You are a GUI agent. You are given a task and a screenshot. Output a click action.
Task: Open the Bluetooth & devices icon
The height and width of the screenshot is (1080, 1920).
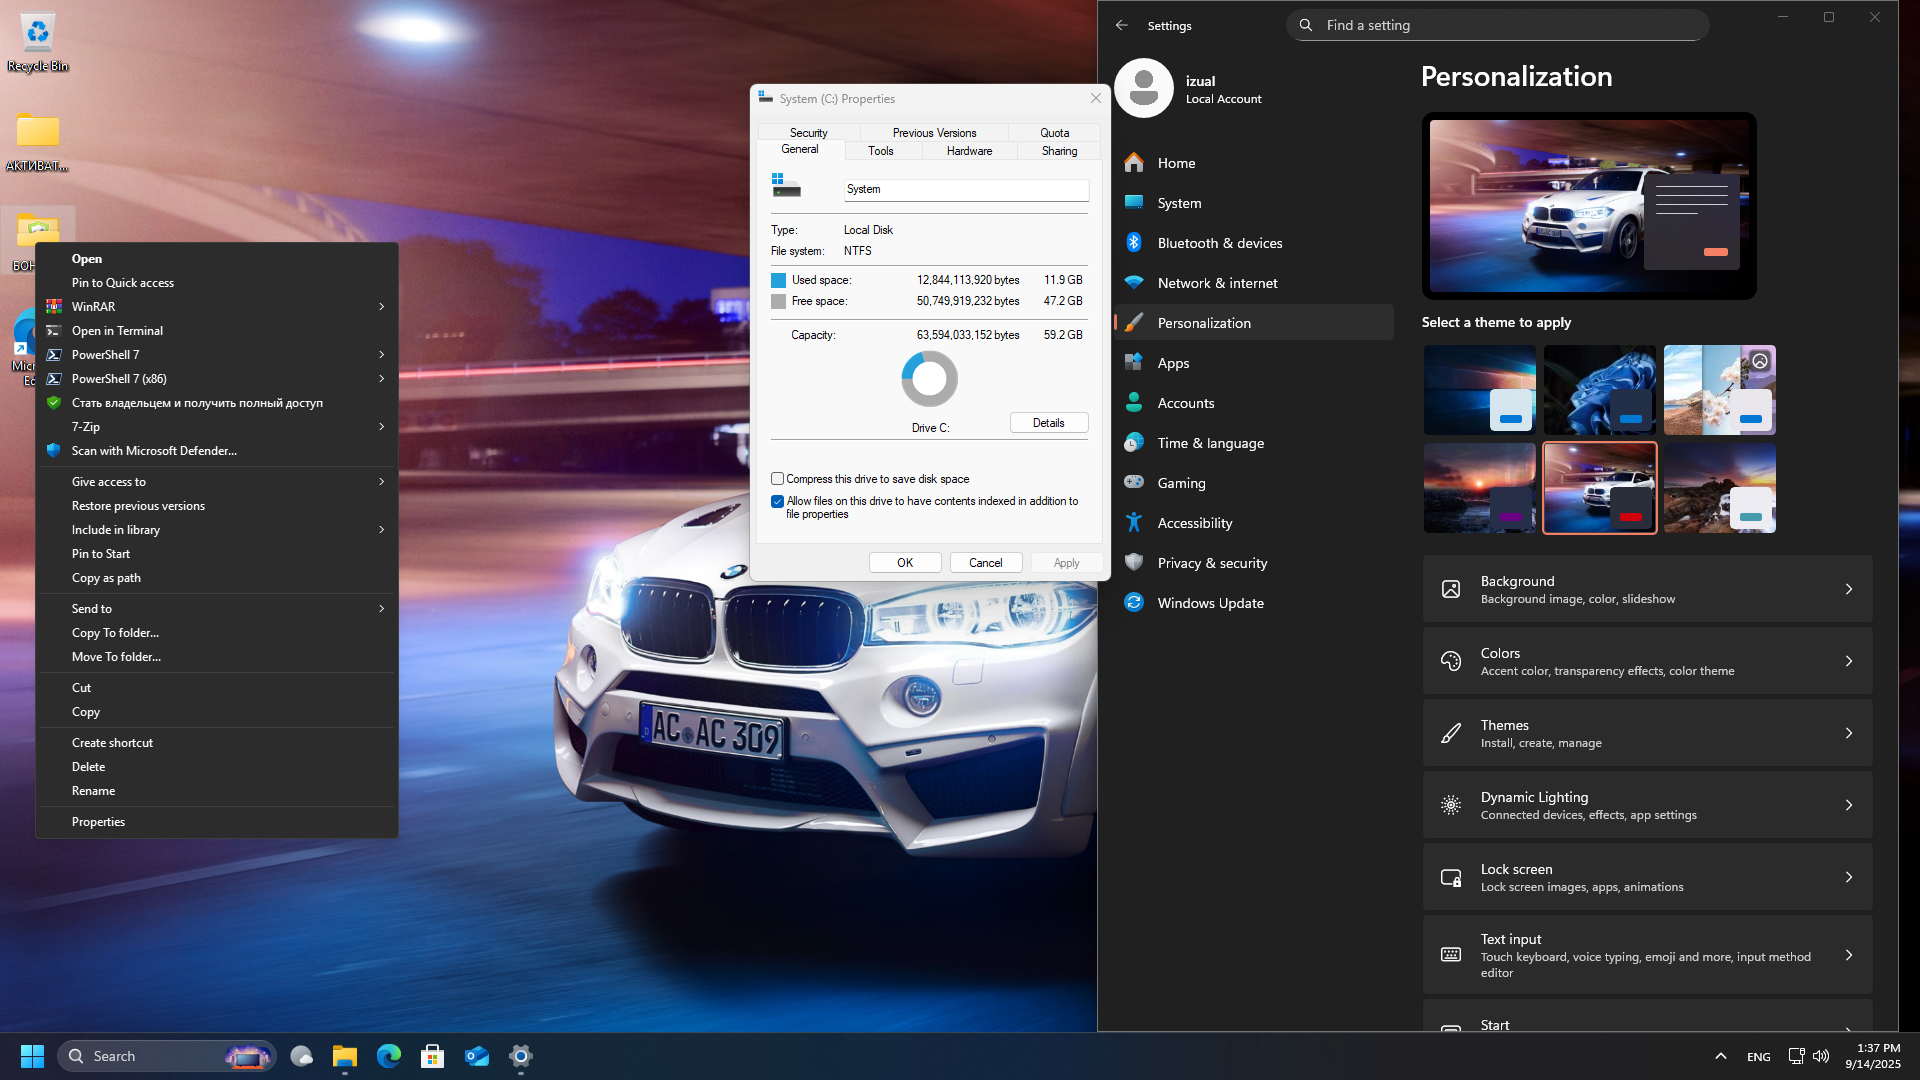1134,243
